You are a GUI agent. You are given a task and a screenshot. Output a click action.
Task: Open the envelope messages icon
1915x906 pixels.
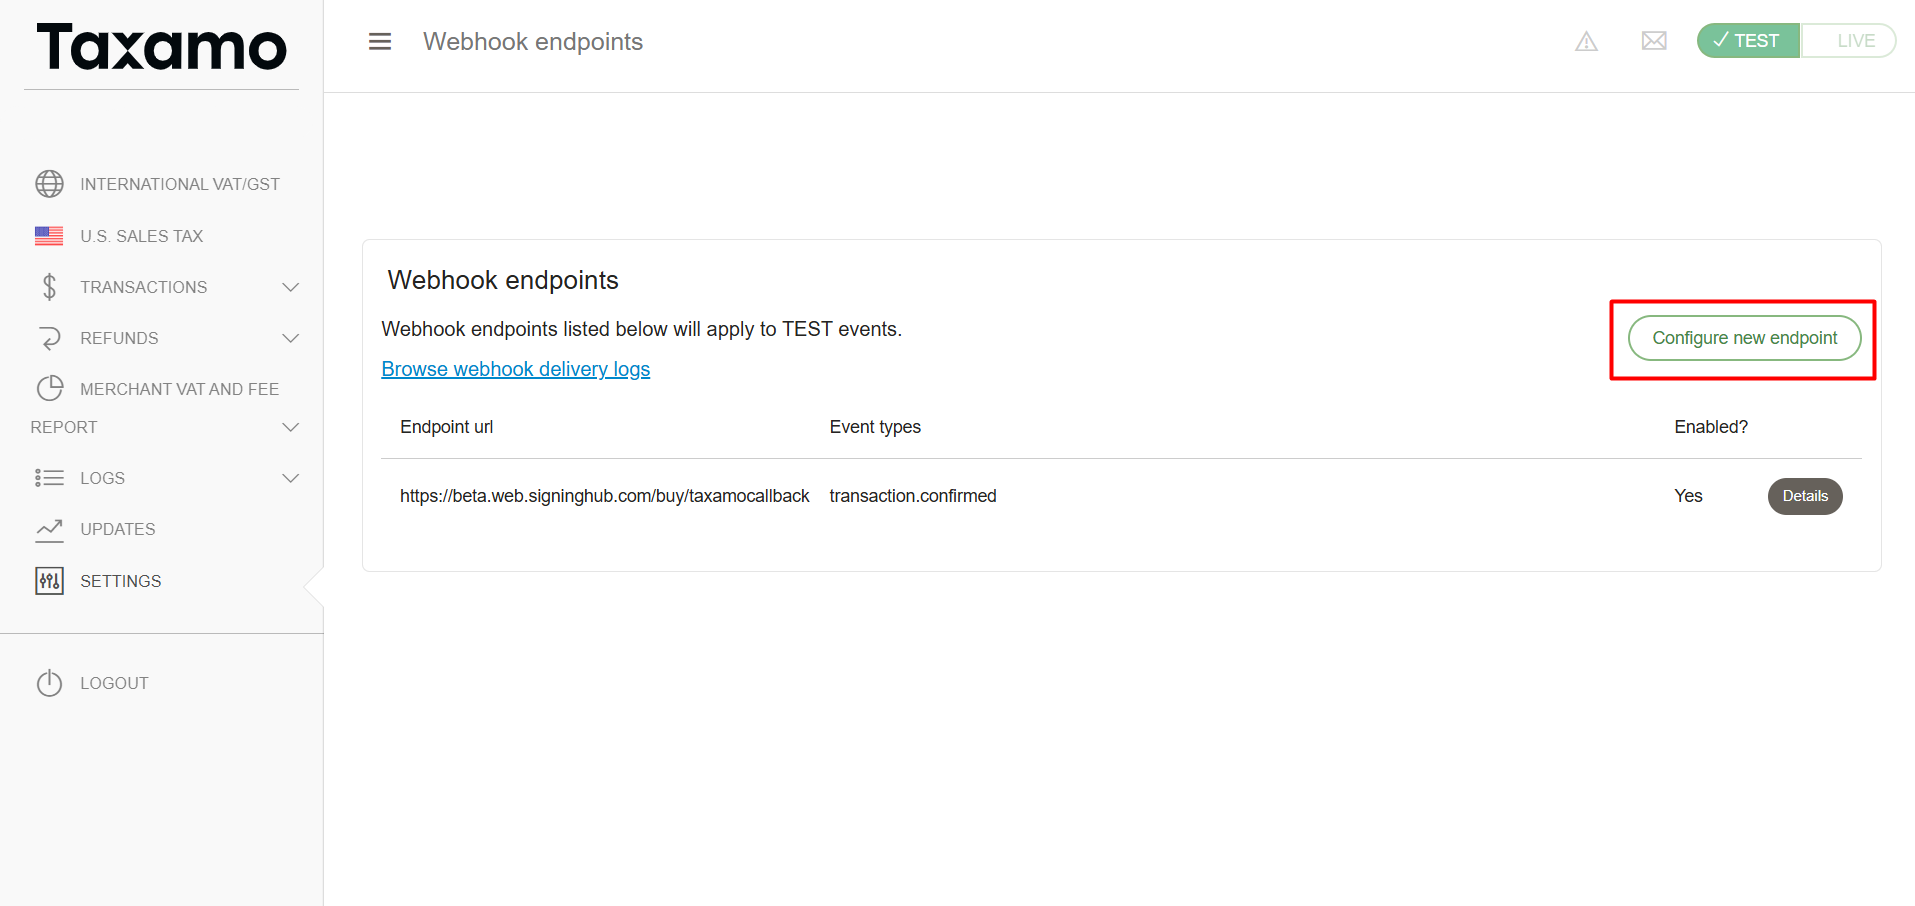click(x=1654, y=41)
